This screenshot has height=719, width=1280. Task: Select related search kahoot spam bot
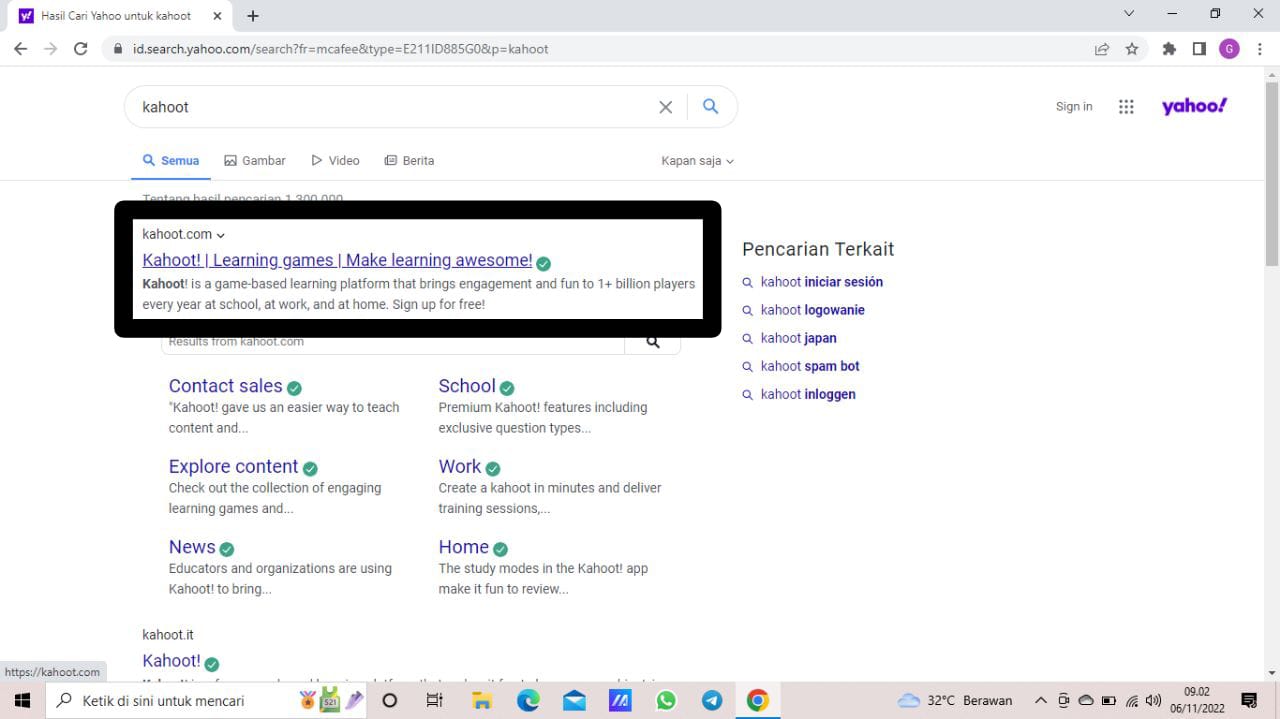pos(810,366)
